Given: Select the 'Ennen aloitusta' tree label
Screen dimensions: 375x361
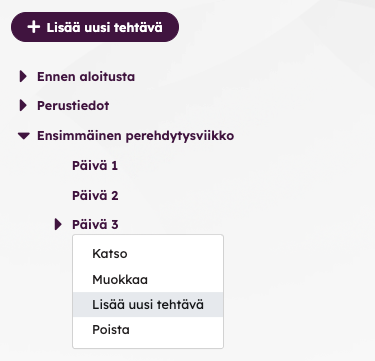Looking at the screenshot, I should point(86,77).
